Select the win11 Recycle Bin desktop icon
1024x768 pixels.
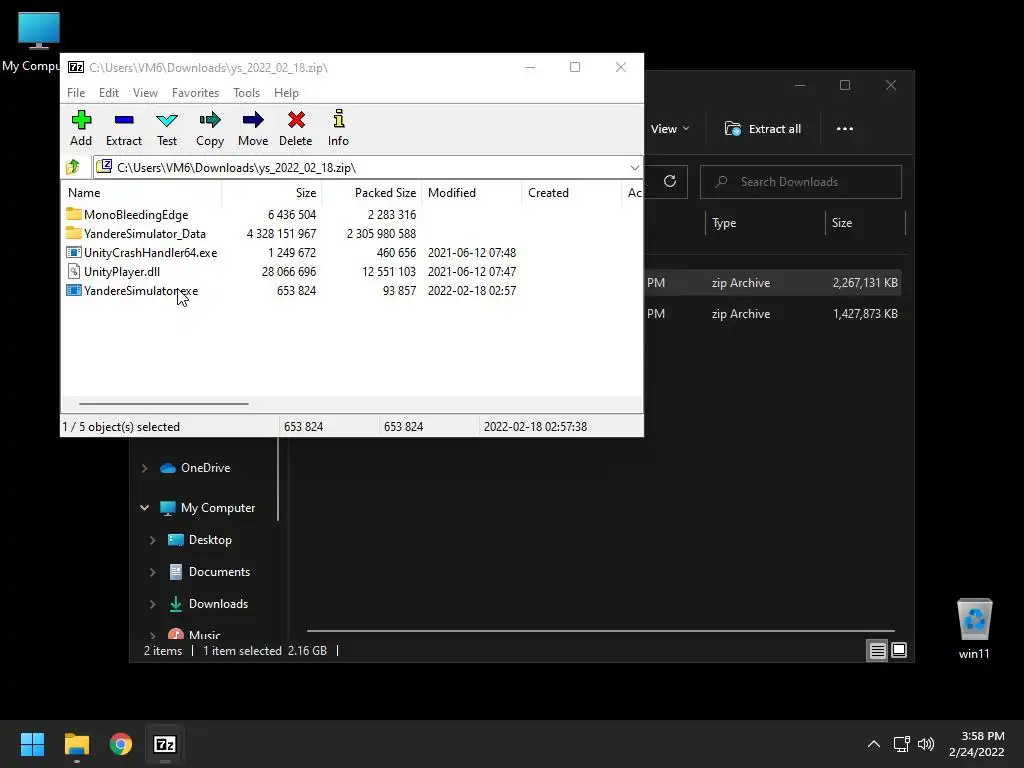pos(974,630)
